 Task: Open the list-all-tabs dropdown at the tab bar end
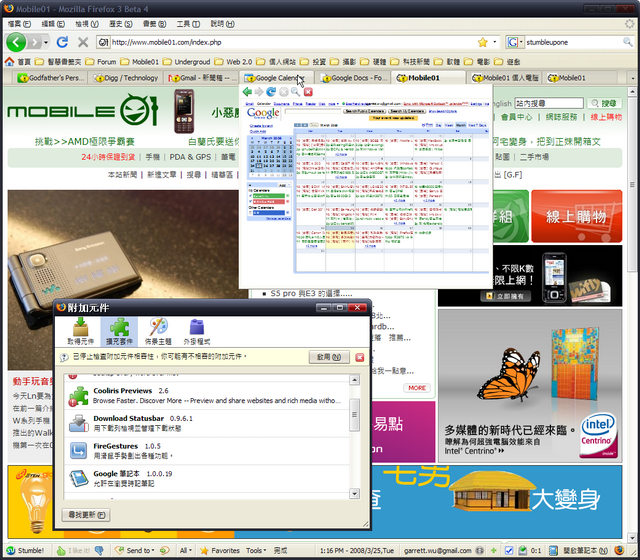(632, 78)
